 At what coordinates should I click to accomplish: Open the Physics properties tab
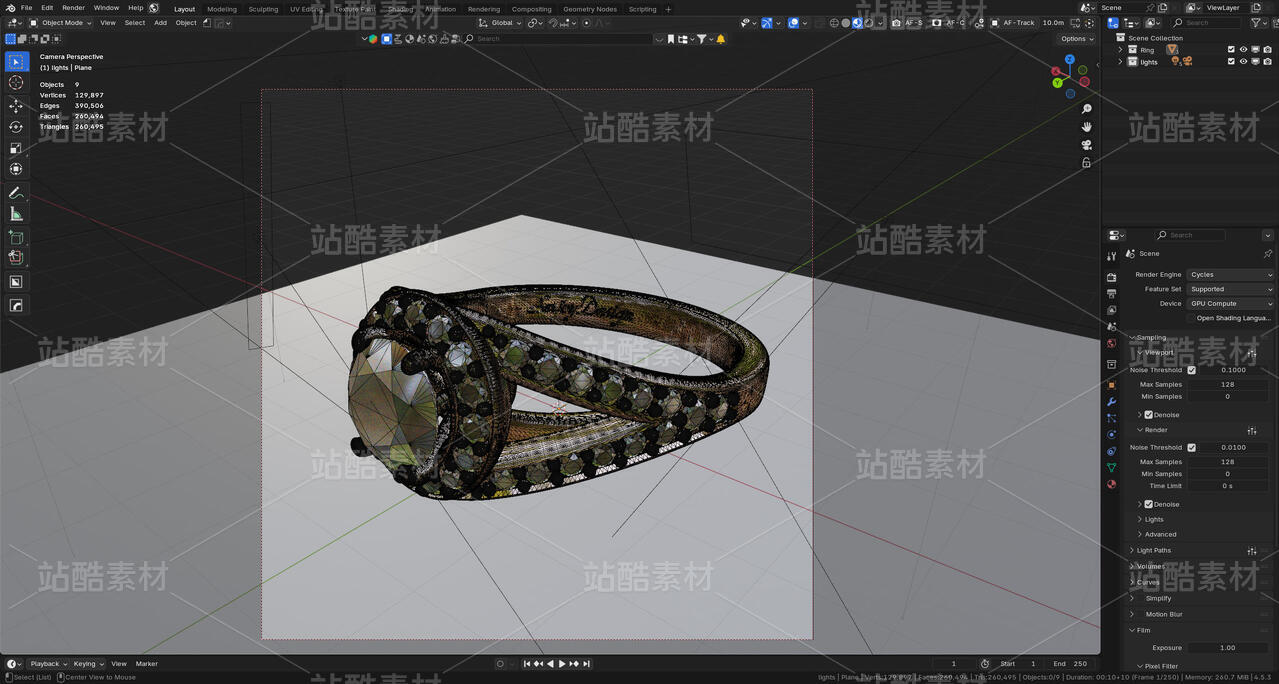coord(1111,434)
